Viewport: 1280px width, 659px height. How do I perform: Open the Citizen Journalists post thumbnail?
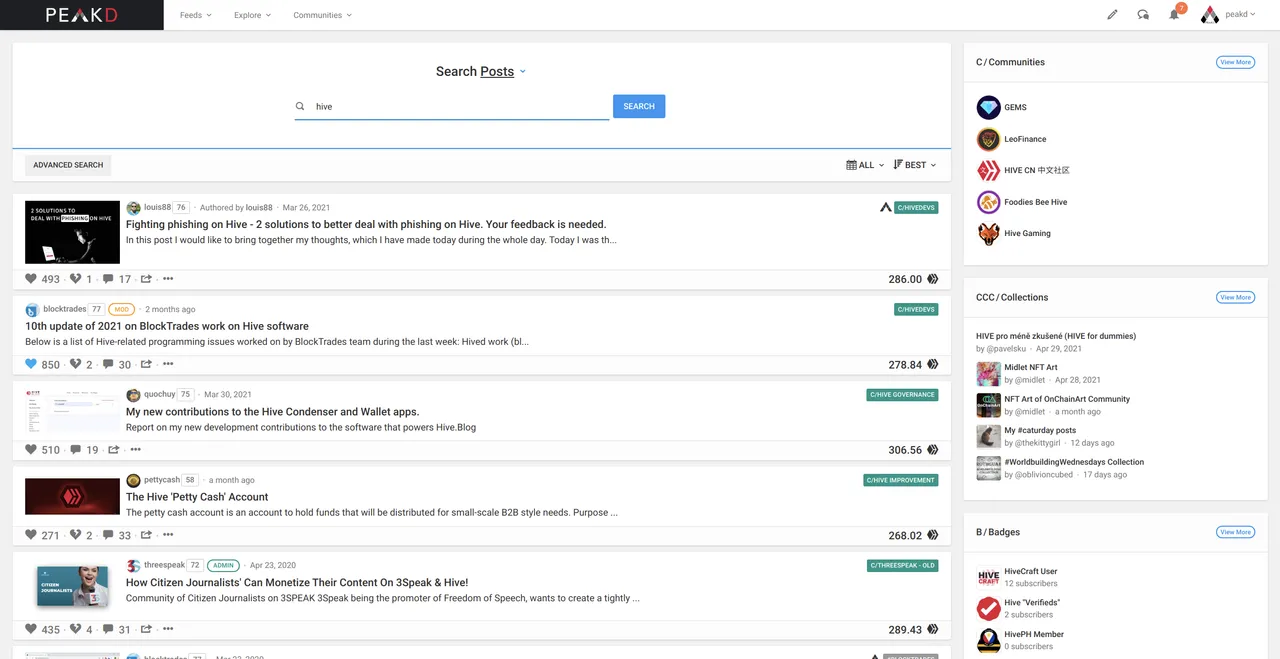click(x=72, y=586)
